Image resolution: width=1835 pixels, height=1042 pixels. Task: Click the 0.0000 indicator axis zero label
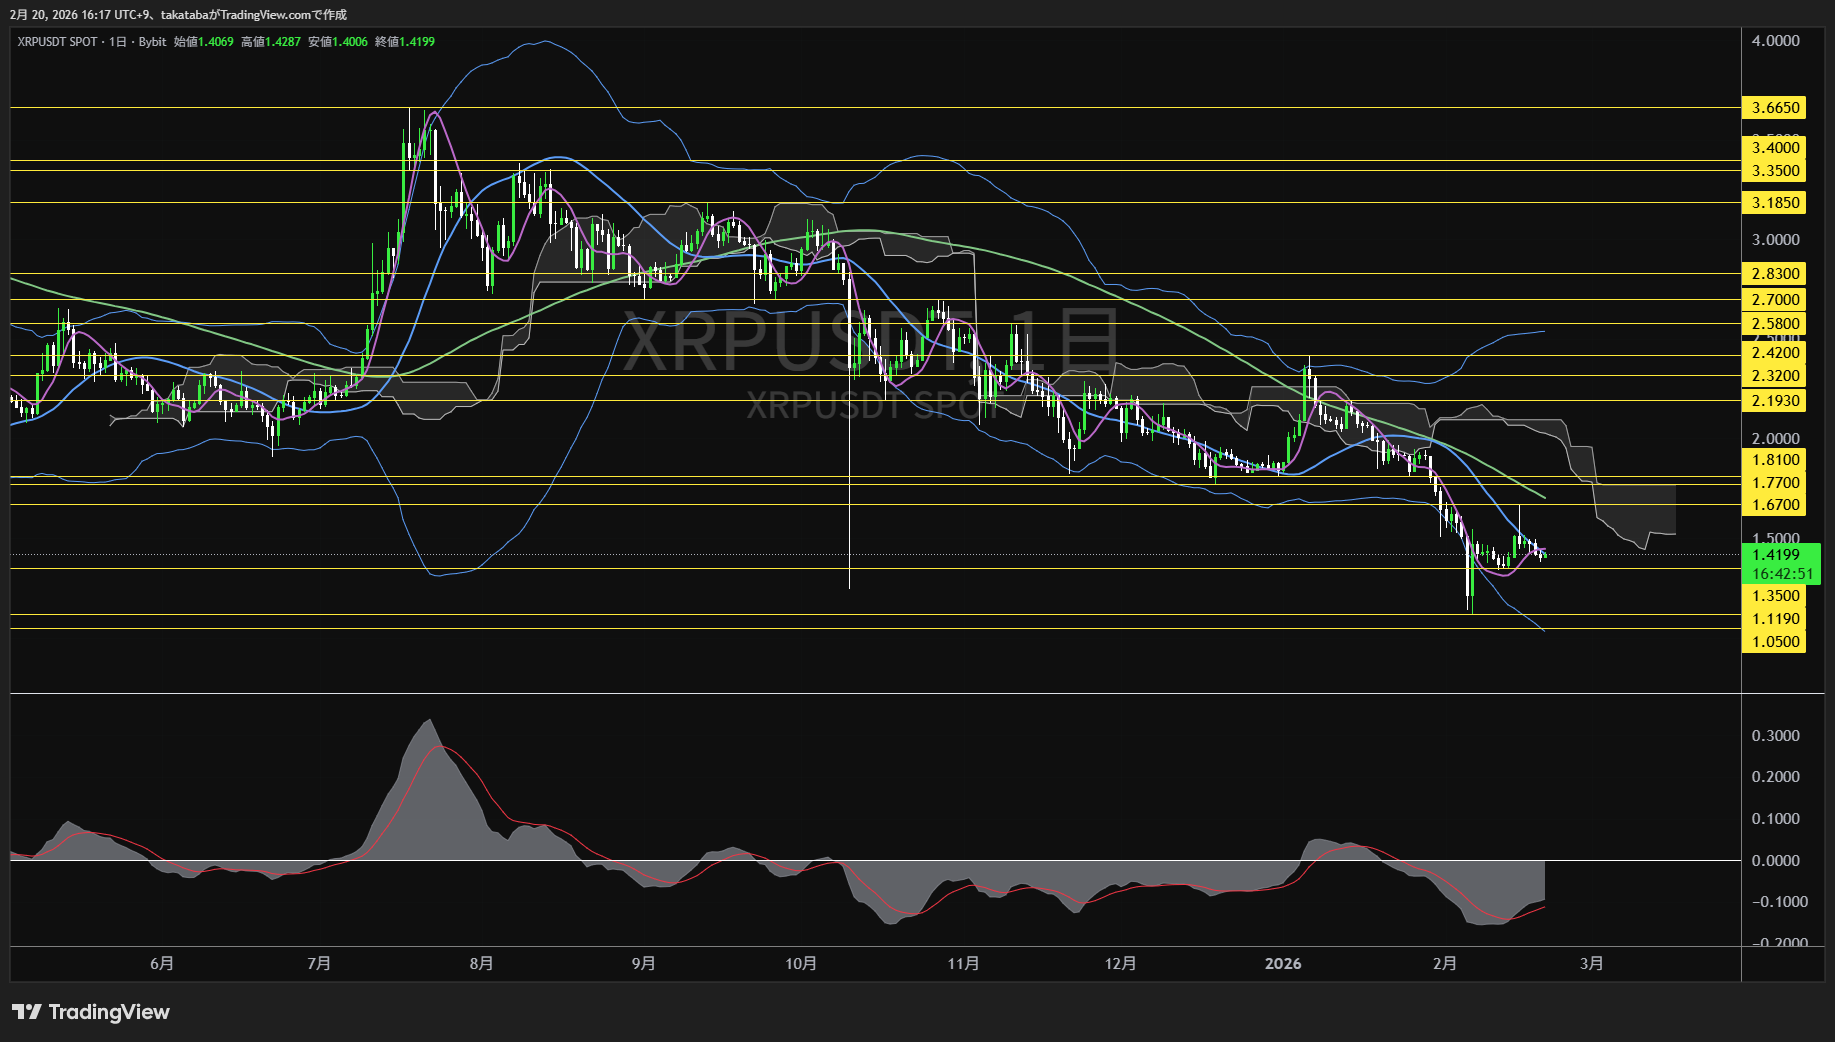click(1775, 860)
